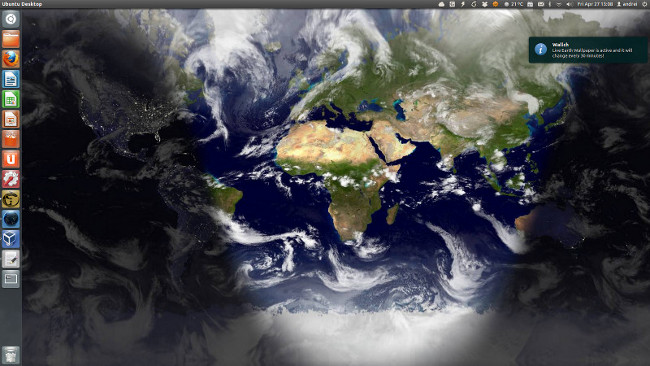Open the Ubuntu Dash home button
The image size is (650, 366).
11,19
